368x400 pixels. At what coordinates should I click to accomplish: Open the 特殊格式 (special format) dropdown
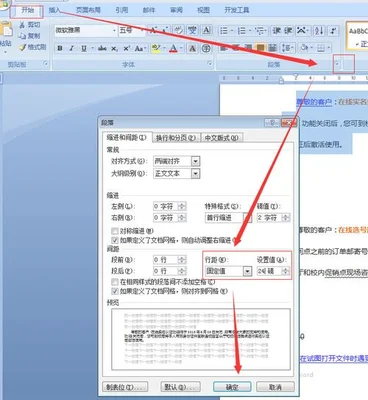click(247, 218)
